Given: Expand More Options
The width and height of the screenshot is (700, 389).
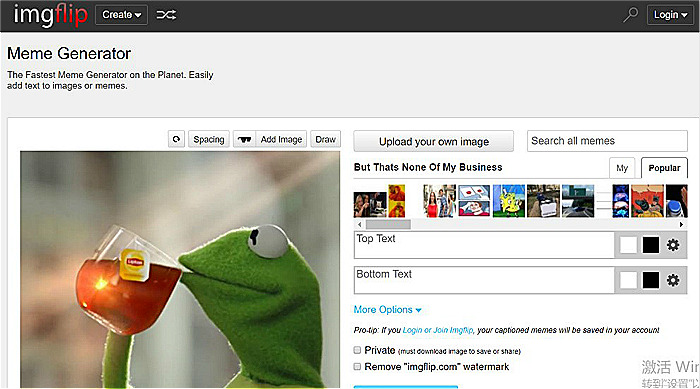Looking at the screenshot, I should [x=387, y=310].
